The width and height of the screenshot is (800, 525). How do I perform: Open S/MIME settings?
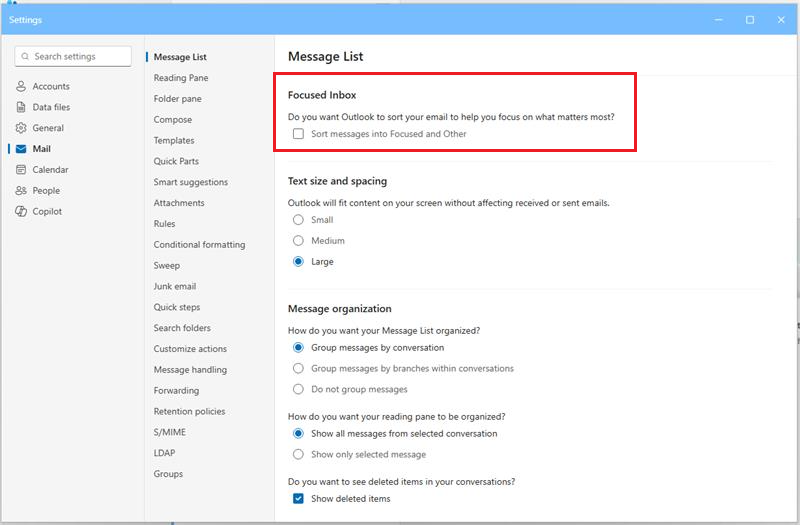tap(170, 432)
